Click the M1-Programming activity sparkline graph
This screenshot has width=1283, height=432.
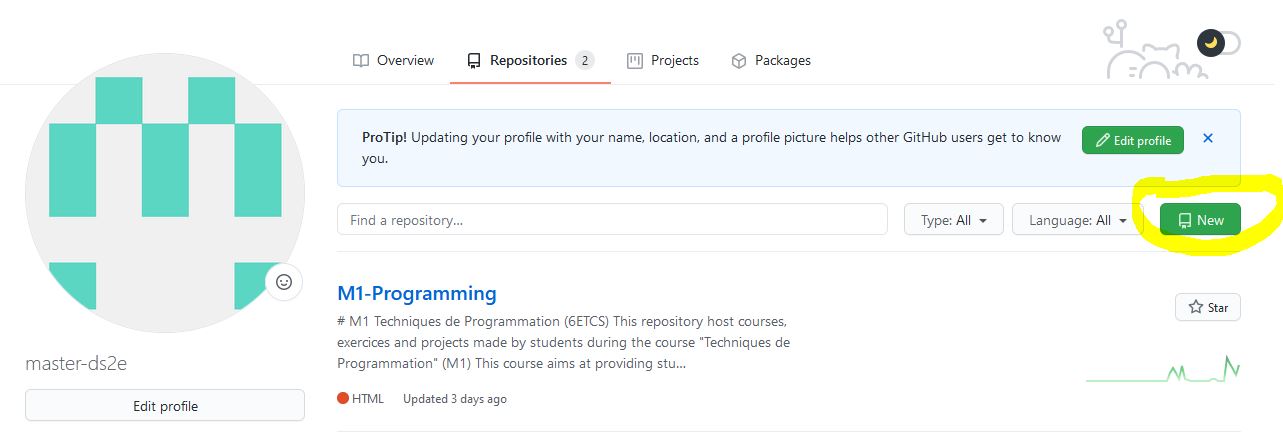point(1163,371)
